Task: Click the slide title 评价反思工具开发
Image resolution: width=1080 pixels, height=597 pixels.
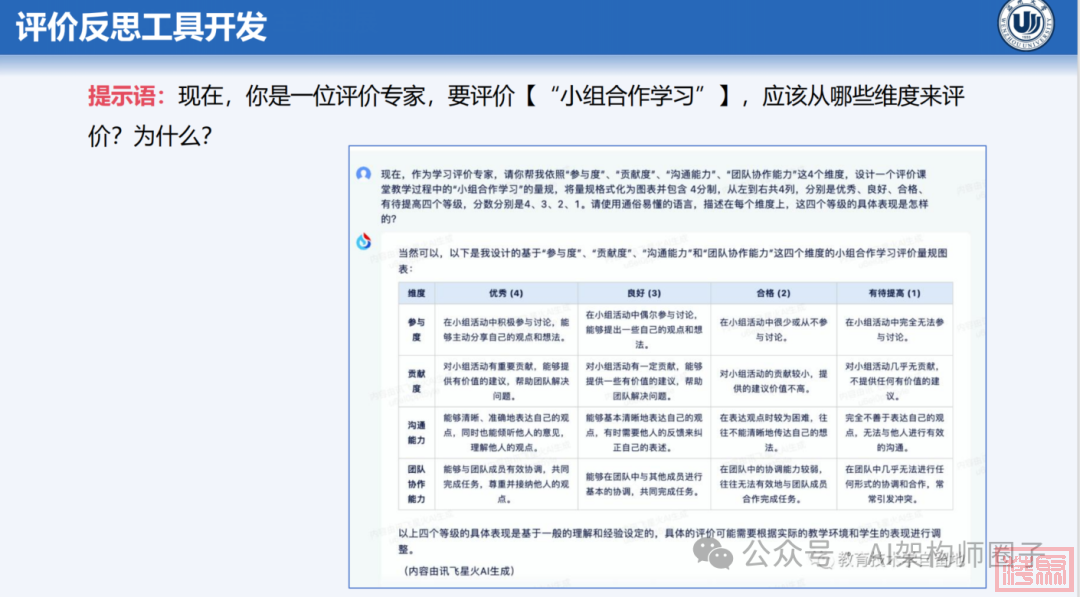Action: click(142, 26)
